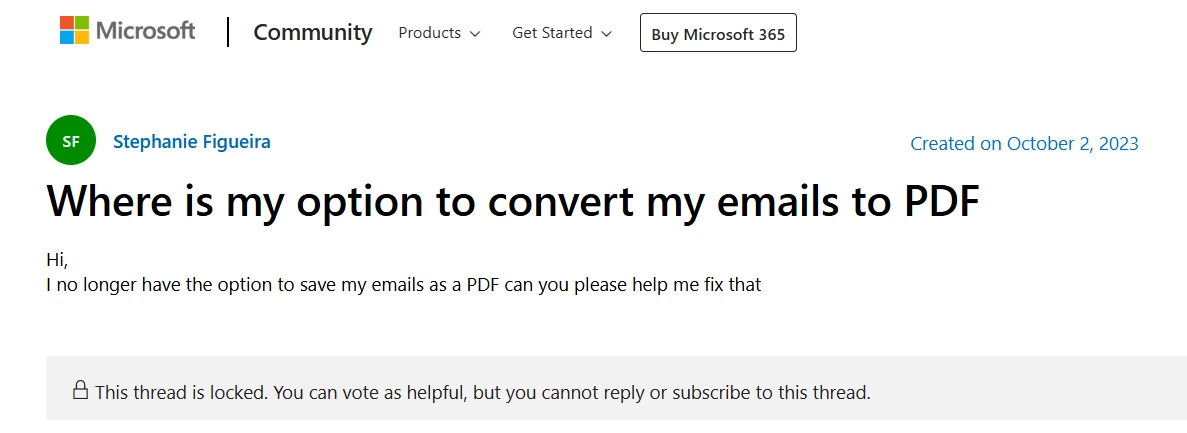
Task: Expand the Get Started dropdown menu
Action: pyautogui.click(x=561, y=33)
